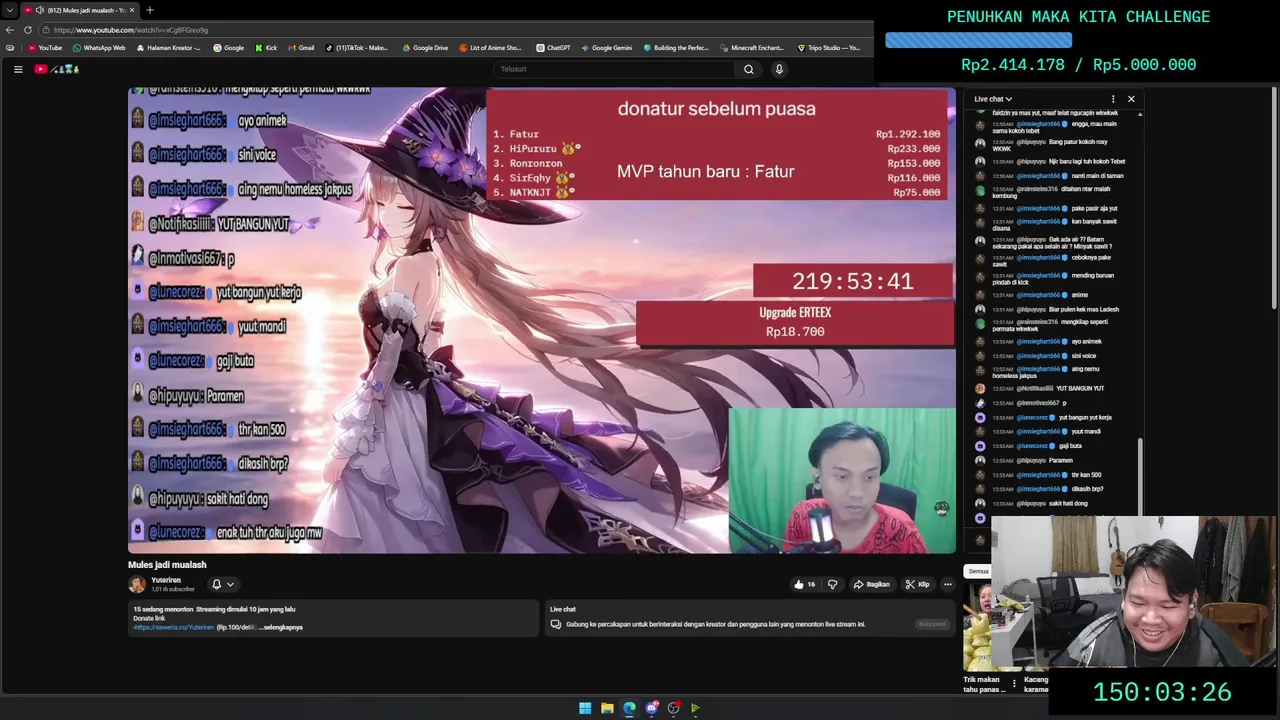Click the Bagikan share button
Viewport: 1280px width, 720px height.
coord(871,584)
